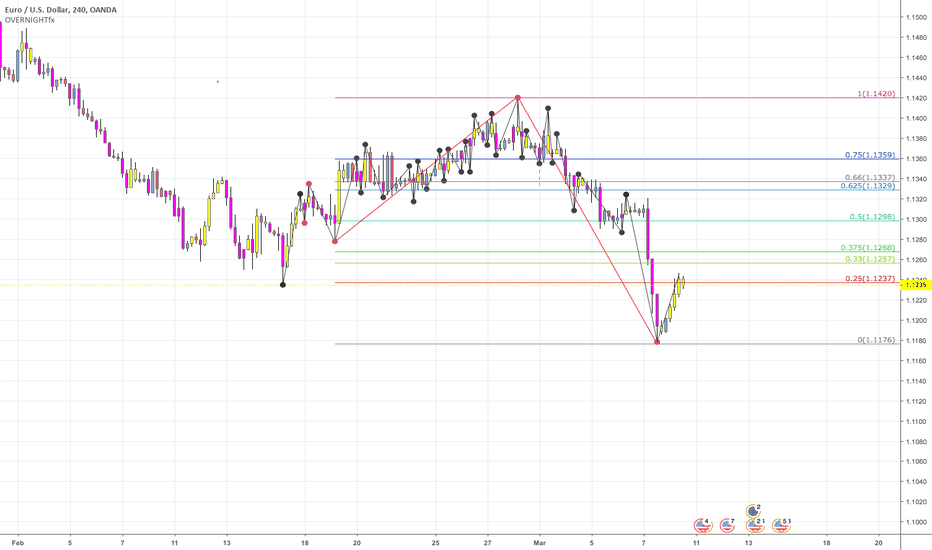Select the 0.375(1.1268) Fibonacci level label
Image resolution: width=932 pixels, height=550 pixels.
(867, 247)
